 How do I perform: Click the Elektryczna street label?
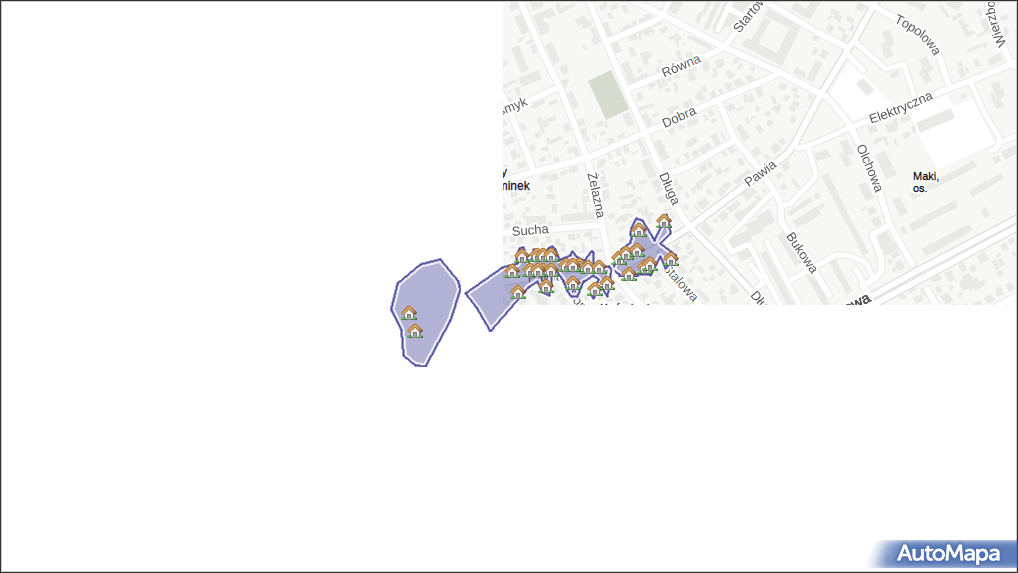coord(900,108)
